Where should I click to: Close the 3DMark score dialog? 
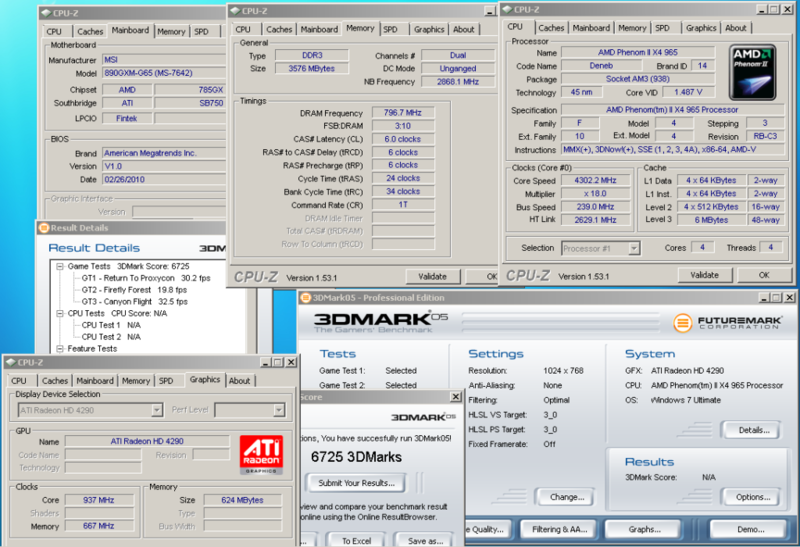(x=455, y=397)
